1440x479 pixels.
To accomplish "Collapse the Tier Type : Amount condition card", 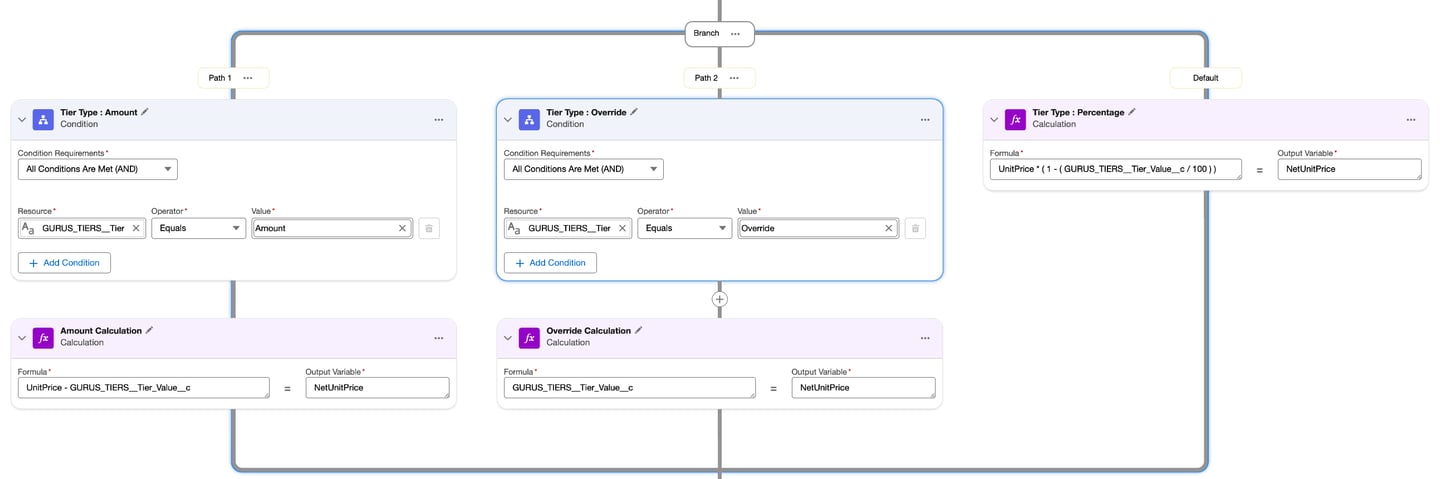I will pos(22,119).
